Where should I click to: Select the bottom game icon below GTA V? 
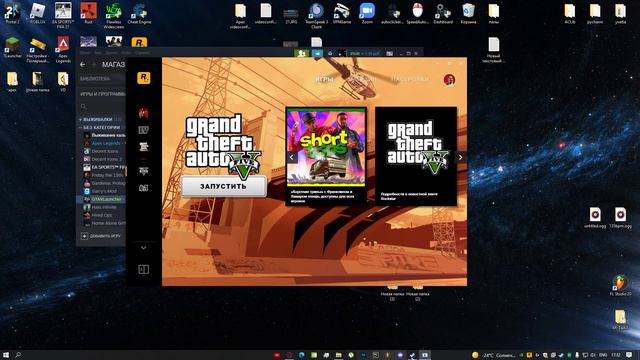pyautogui.click(x=143, y=188)
